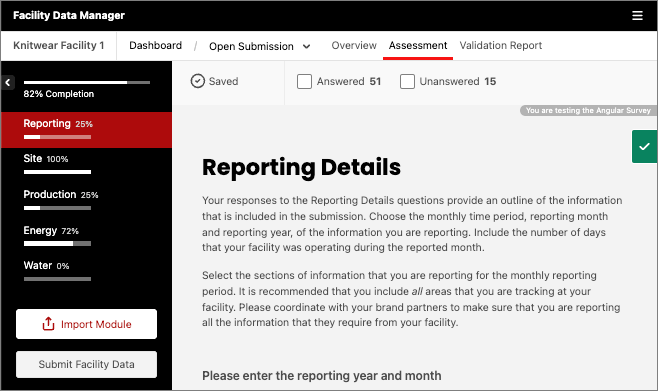The height and width of the screenshot is (391, 658).
Task: Open the Reporting 25% section
Action: (x=86, y=130)
